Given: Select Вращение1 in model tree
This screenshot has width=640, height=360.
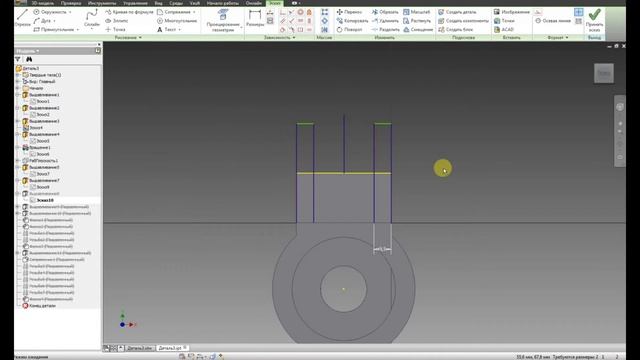Looking at the screenshot, I should click(36, 147).
